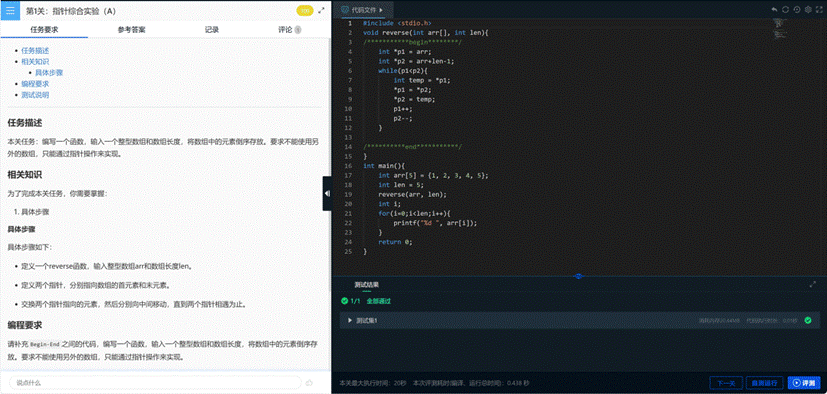Click the 下一关 button

[726, 382]
